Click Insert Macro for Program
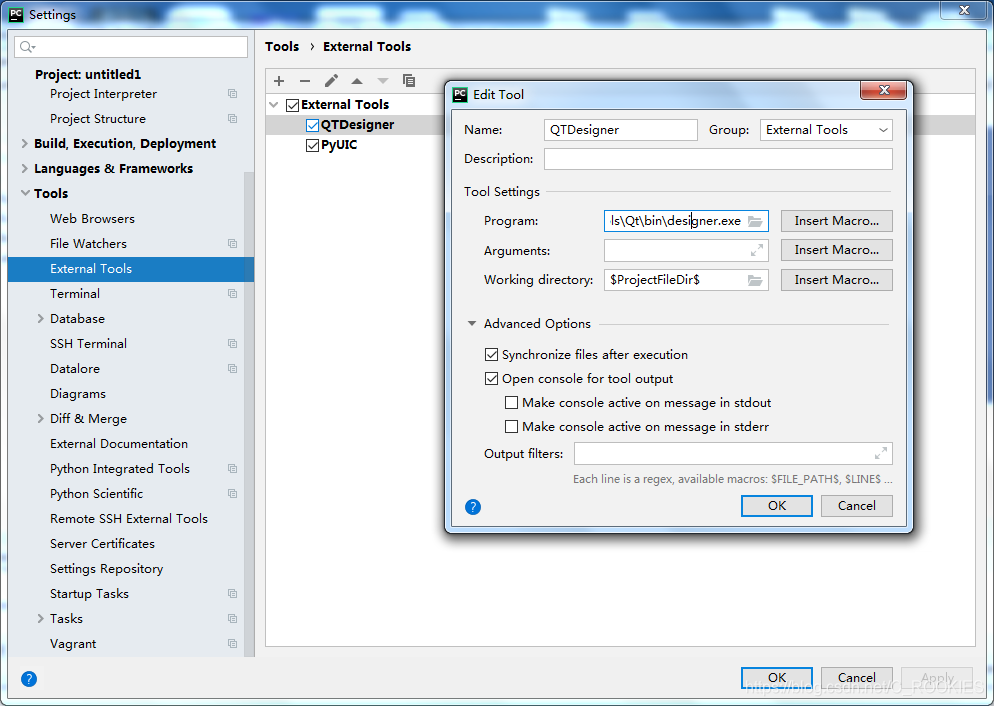This screenshot has height=706, width=994. click(836, 221)
